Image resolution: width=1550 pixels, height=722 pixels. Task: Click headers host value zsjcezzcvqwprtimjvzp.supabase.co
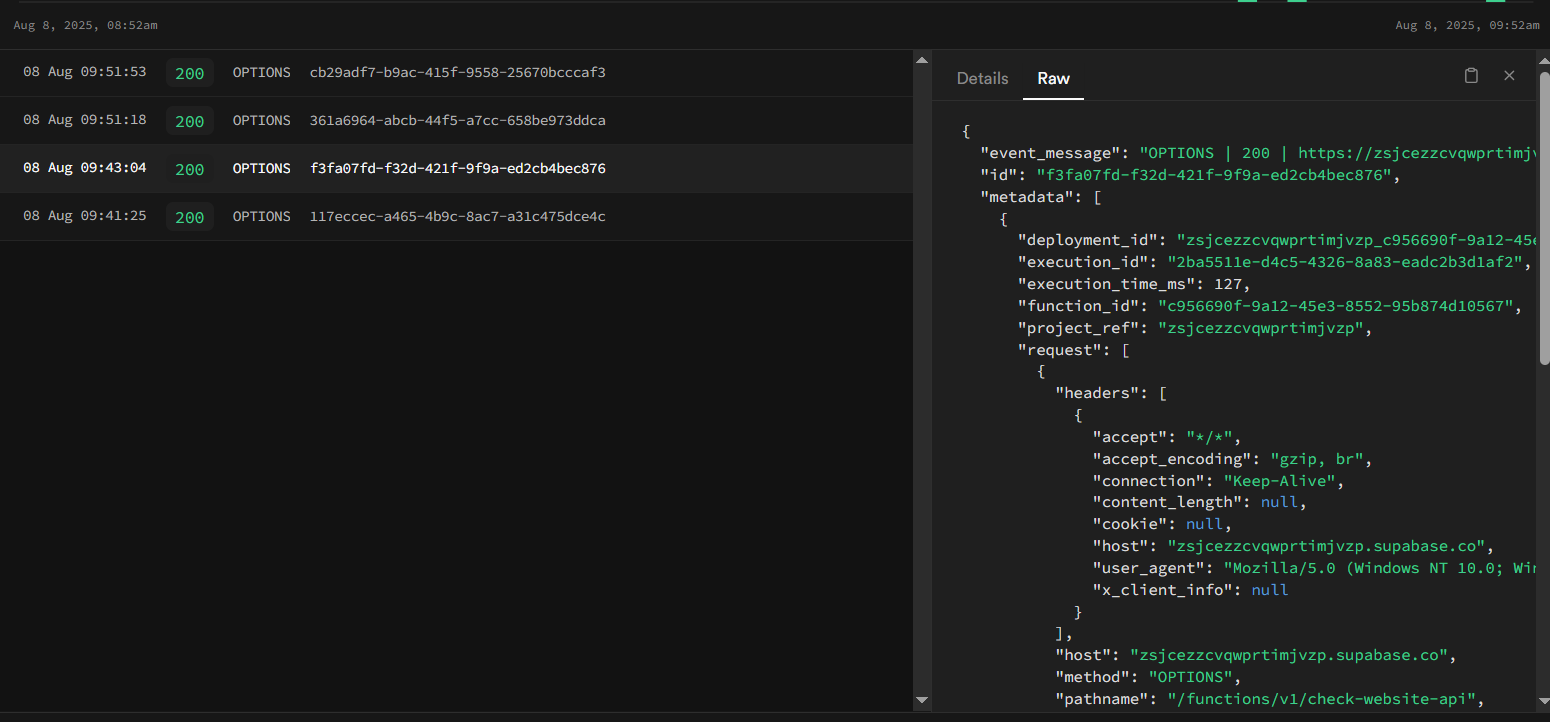click(1326, 546)
